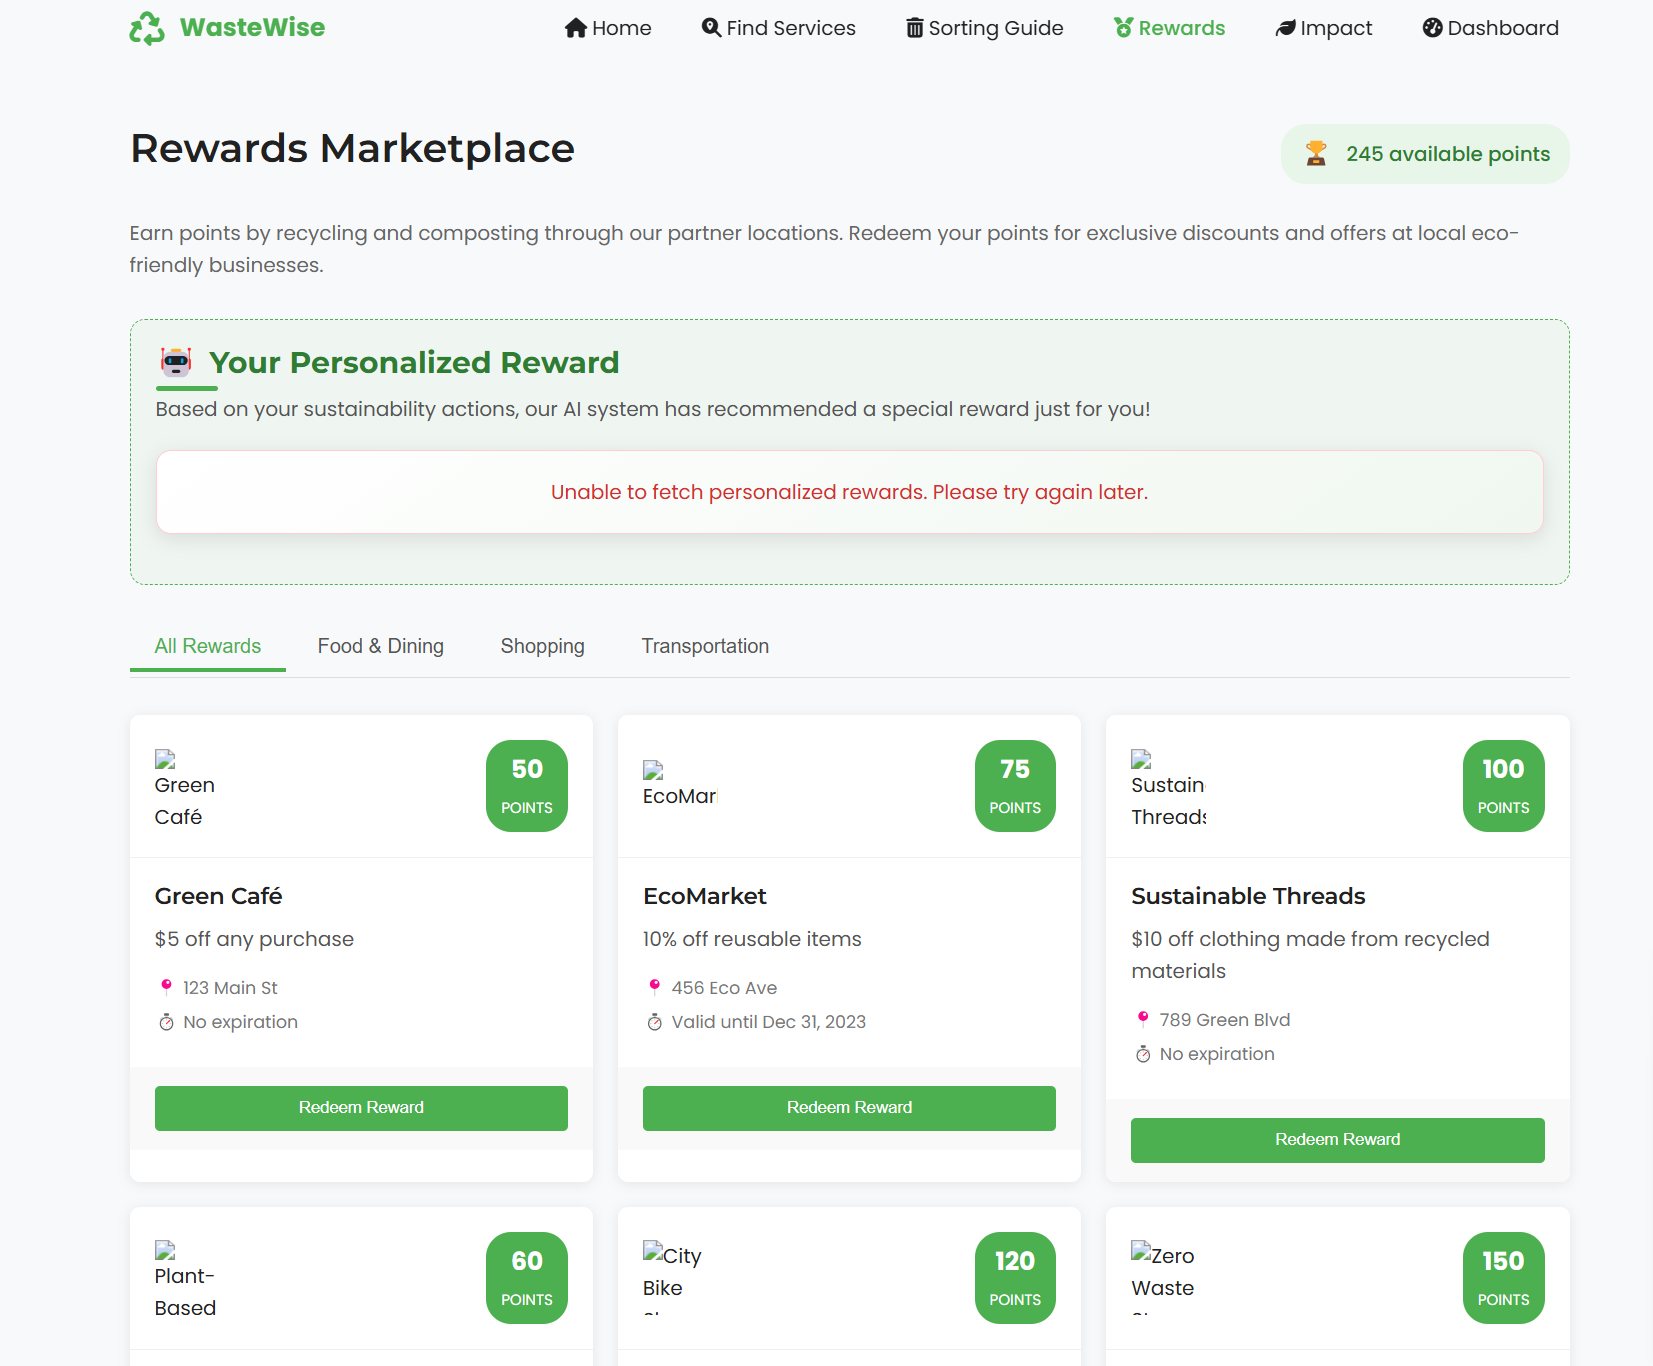Viewport: 1653px width, 1366px height.
Task: Select the Shopping rewards tab
Action: click(x=542, y=646)
